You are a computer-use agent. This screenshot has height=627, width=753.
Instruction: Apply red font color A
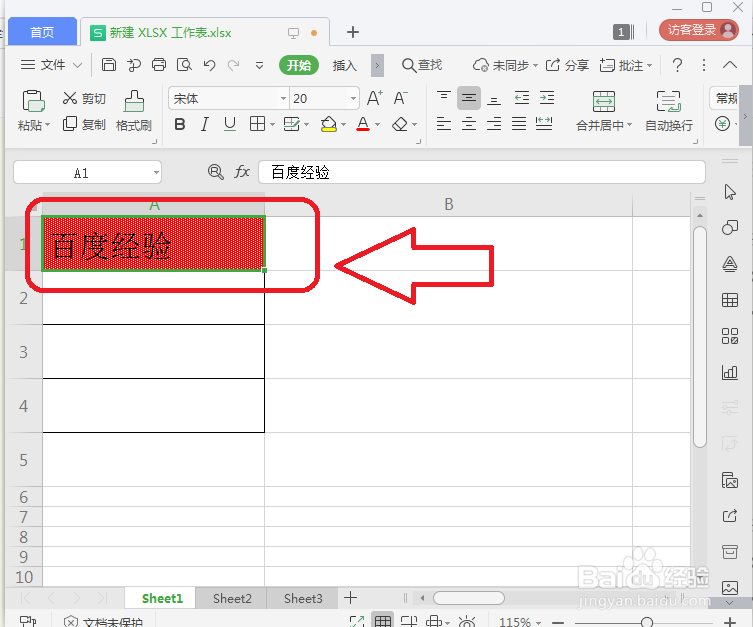[x=363, y=124]
